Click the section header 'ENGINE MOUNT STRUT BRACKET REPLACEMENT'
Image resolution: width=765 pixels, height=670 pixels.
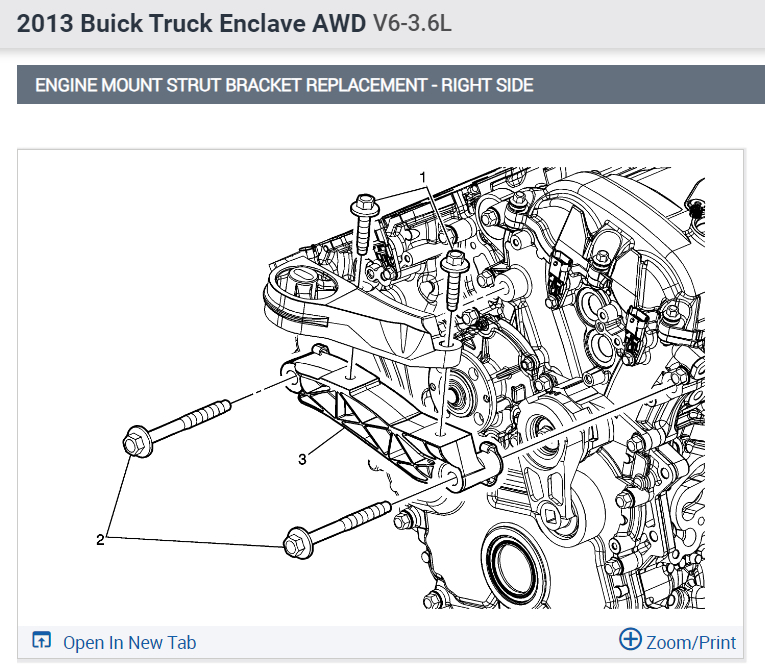coord(231,85)
